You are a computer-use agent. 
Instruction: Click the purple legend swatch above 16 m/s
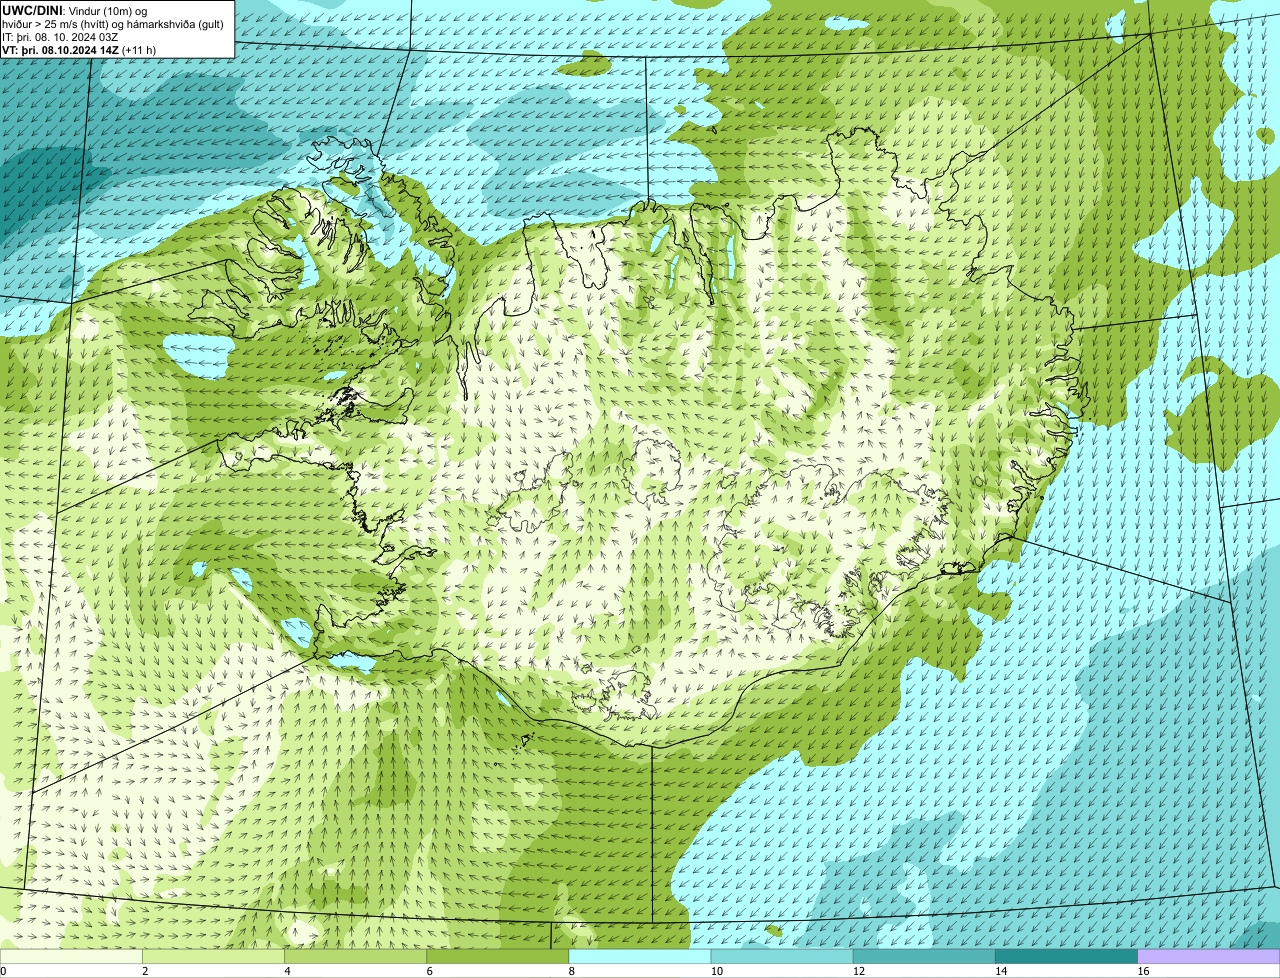(x=1209, y=957)
